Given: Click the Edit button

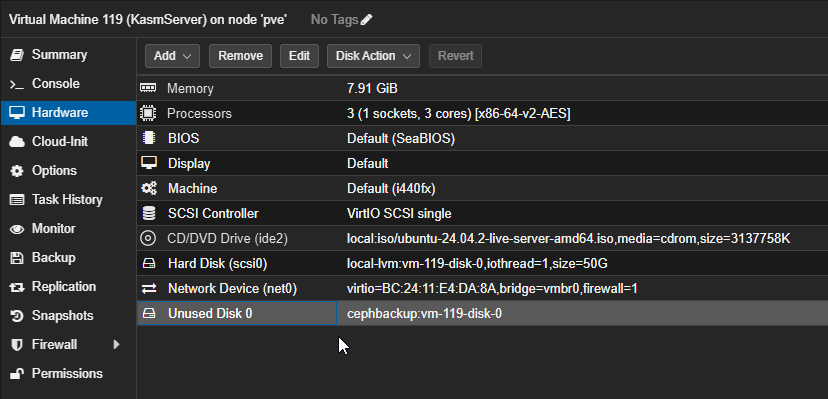Looking at the screenshot, I should coord(299,56).
